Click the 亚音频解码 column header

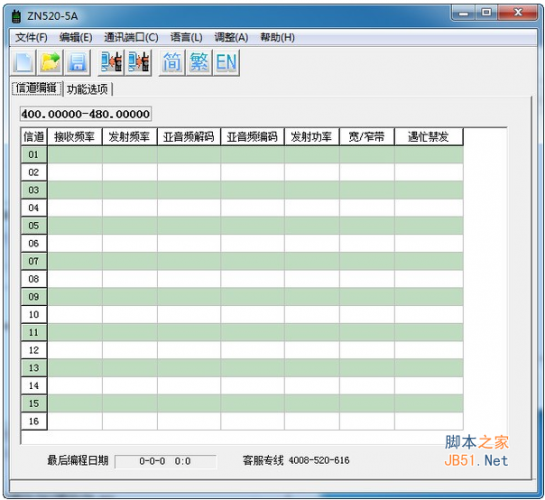coord(189,137)
